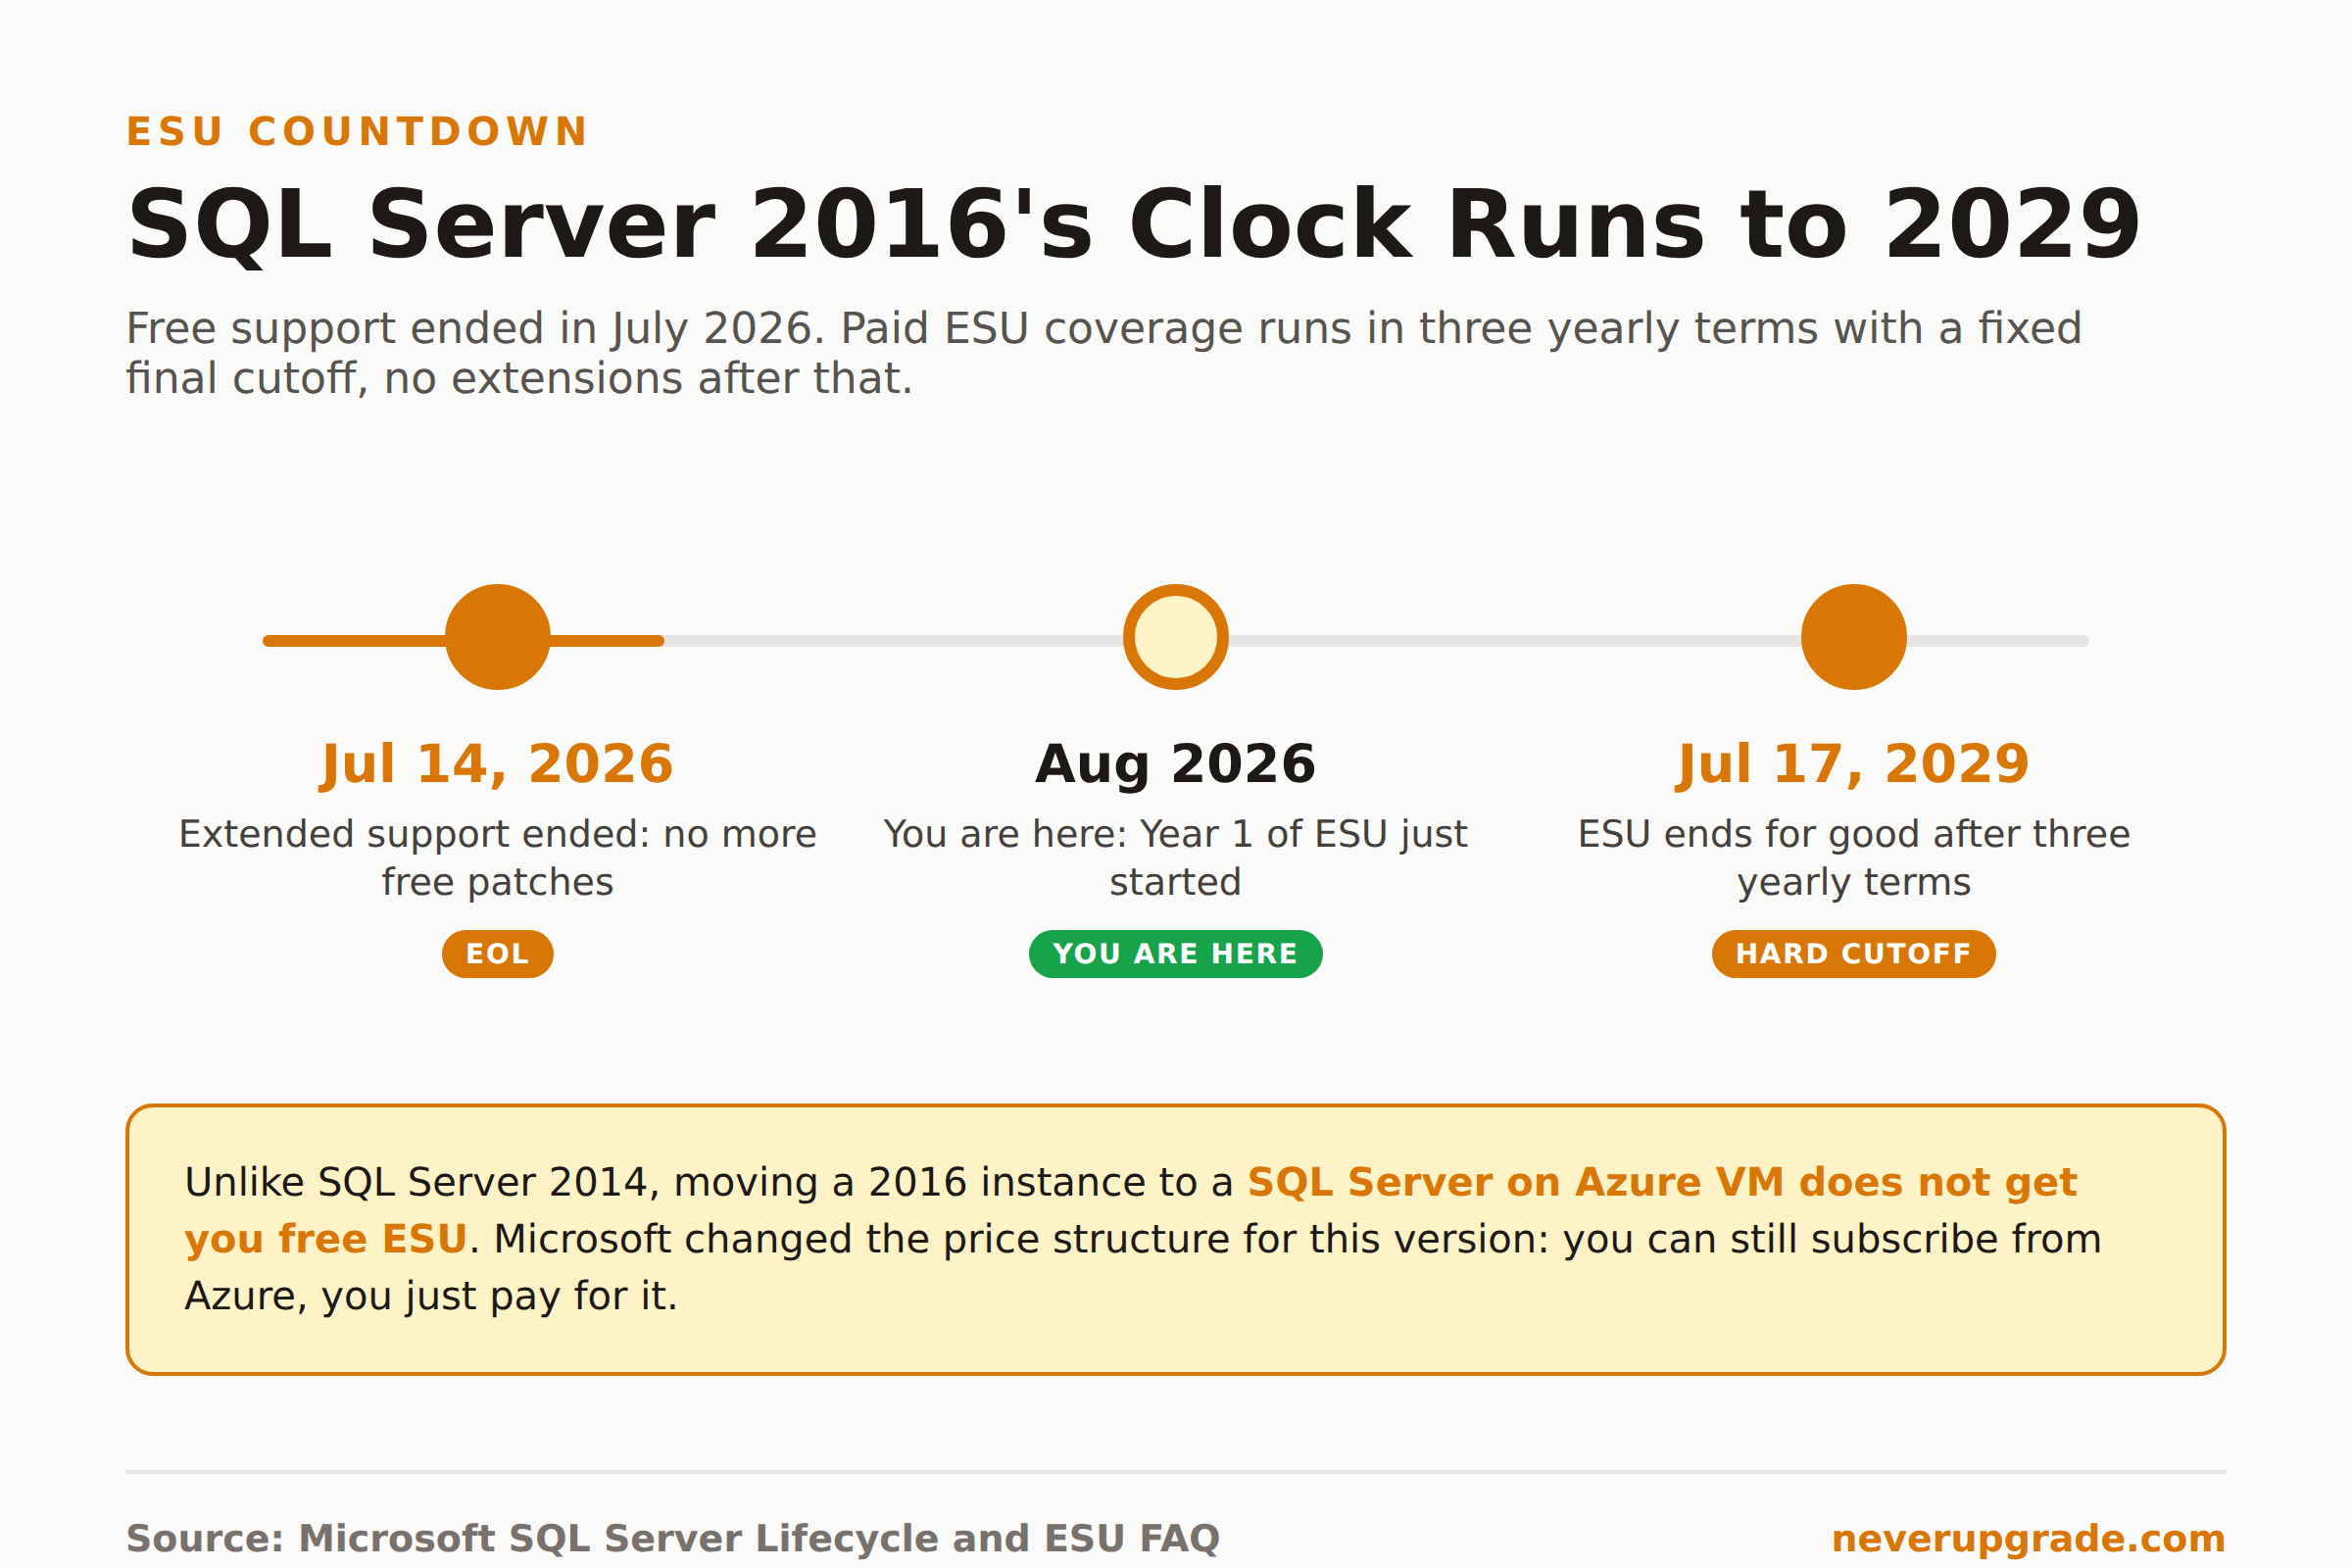Click the hollow Aug 2026 timeline marker
Image resolution: width=2352 pixels, height=1568 pixels.
[1176, 637]
